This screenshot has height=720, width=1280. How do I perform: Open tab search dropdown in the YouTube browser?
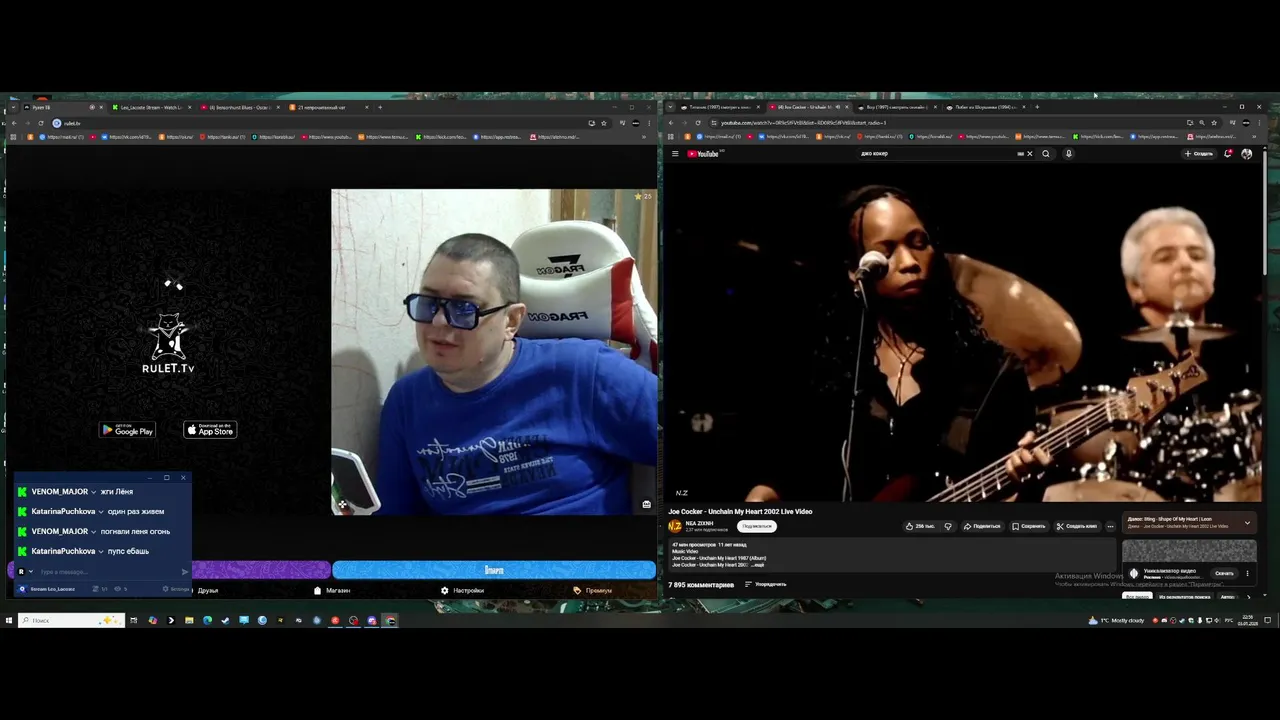670,107
